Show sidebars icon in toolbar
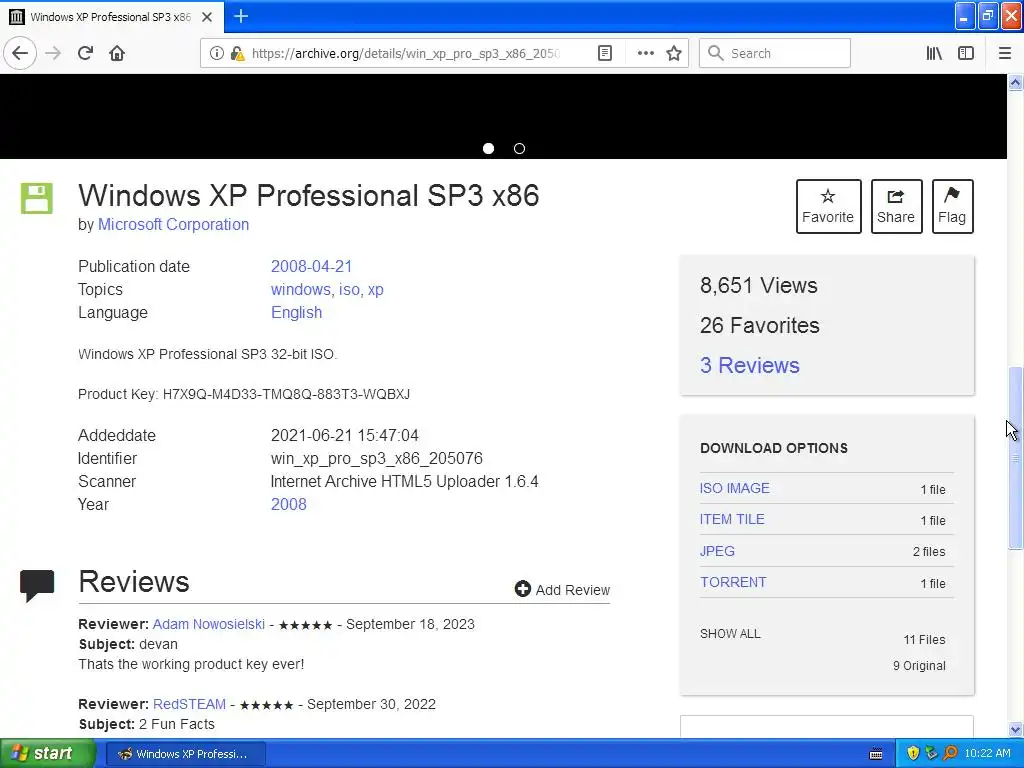 tap(966, 54)
